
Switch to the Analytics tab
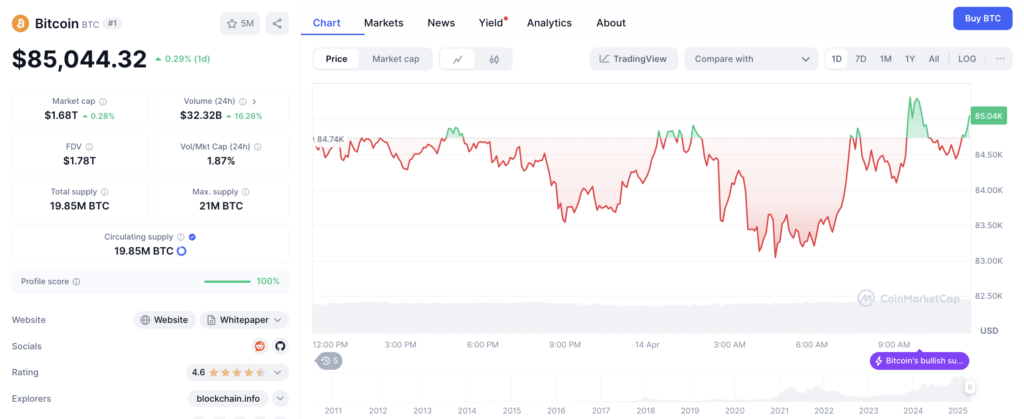tap(549, 23)
